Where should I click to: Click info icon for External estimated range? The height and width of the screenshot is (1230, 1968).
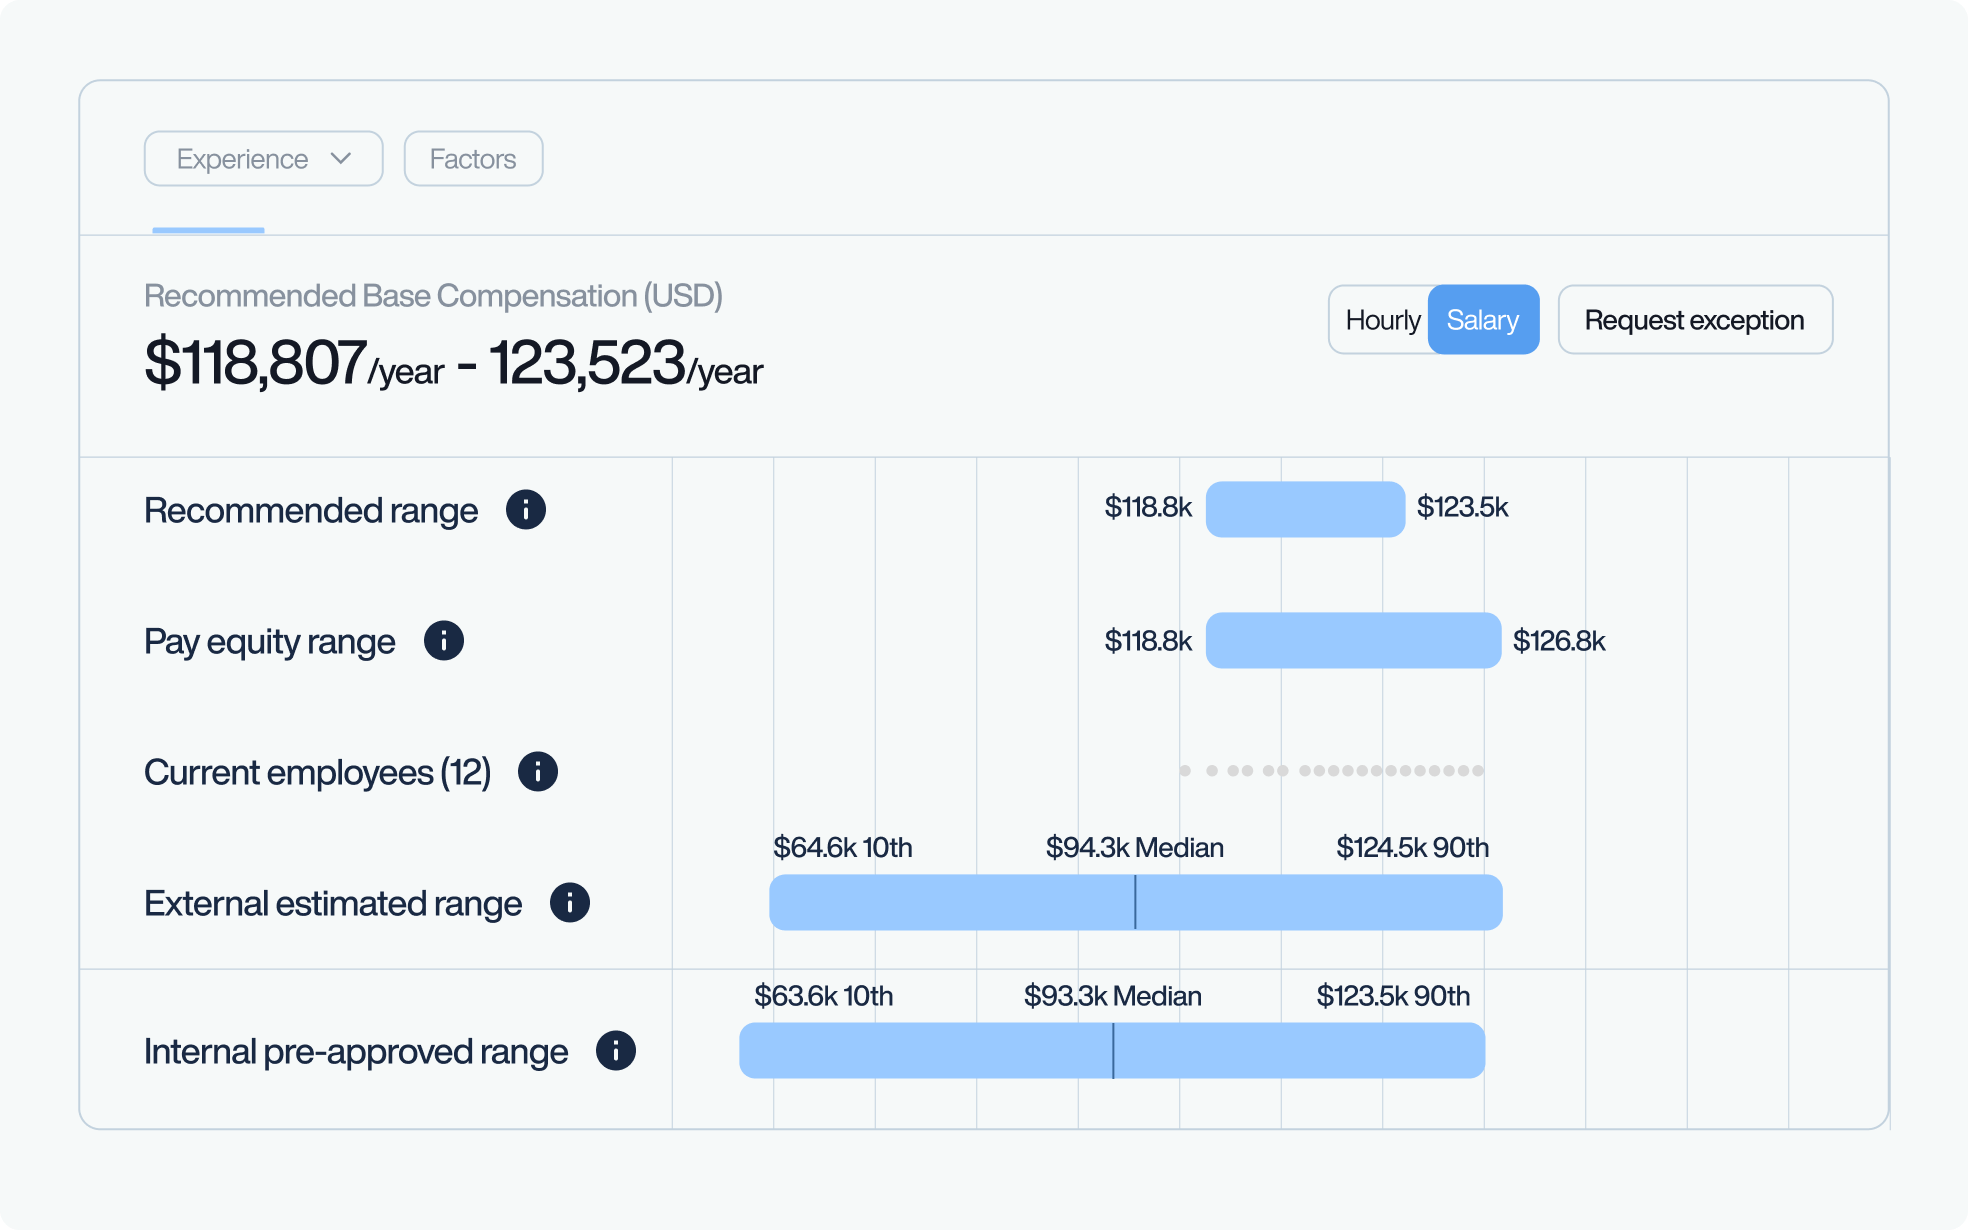pos(569,903)
